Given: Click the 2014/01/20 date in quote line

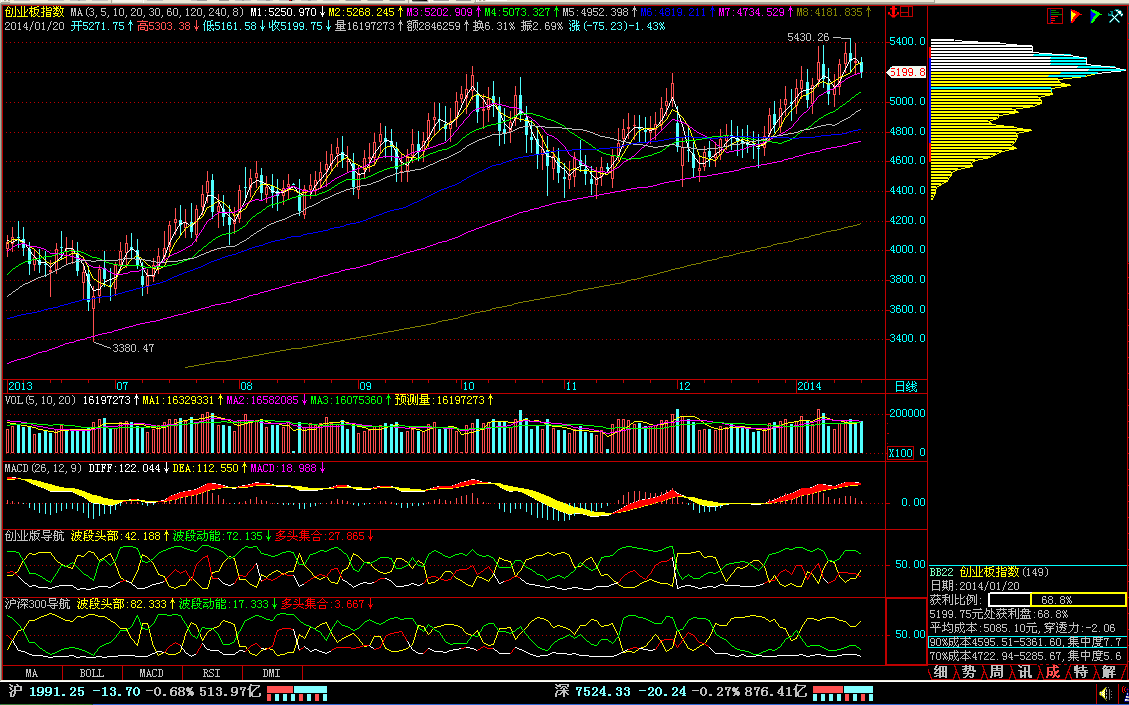Looking at the screenshot, I should point(33,26).
